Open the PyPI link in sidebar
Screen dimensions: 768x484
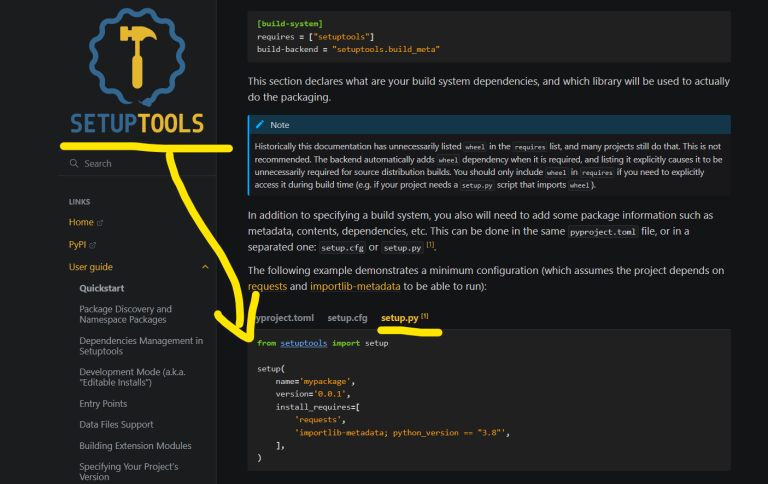point(78,244)
